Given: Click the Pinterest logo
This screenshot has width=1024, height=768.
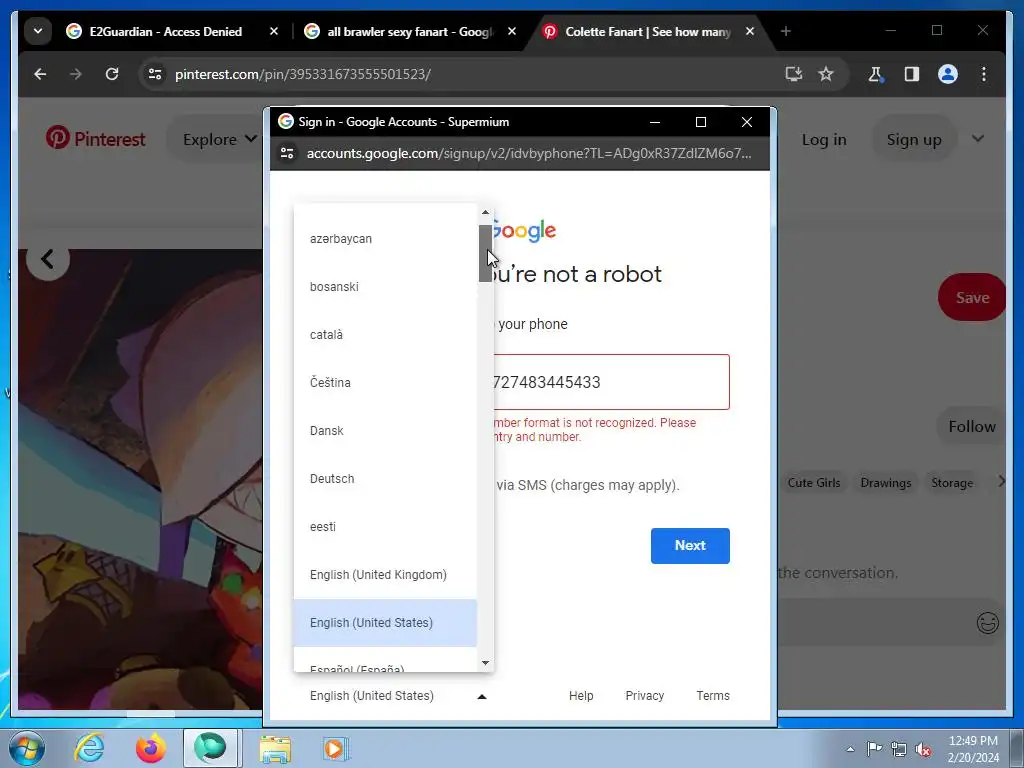Looking at the screenshot, I should coord(95,138).
